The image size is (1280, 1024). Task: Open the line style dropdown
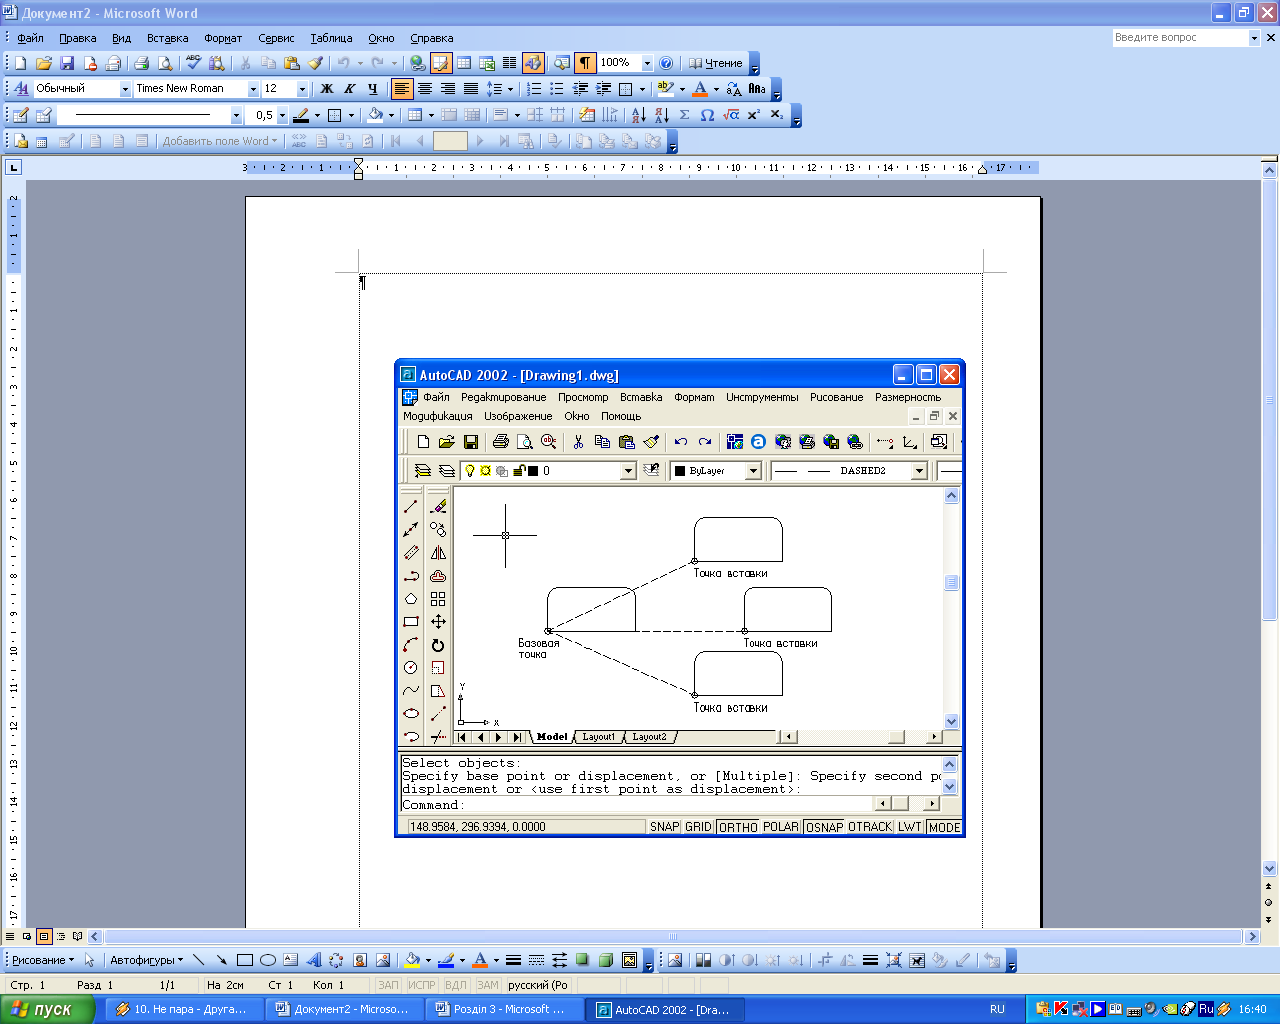236,115
